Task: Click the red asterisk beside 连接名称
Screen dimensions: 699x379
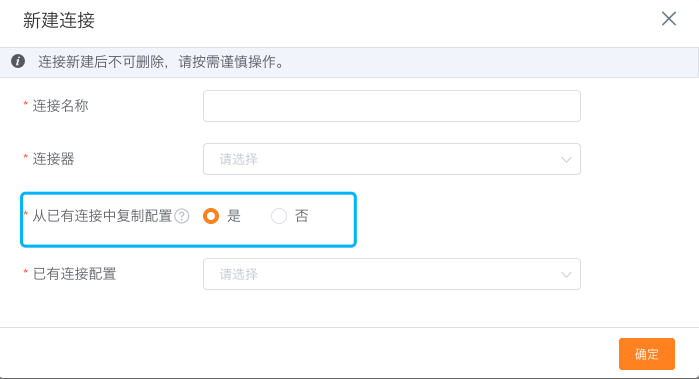Action: 25,105
